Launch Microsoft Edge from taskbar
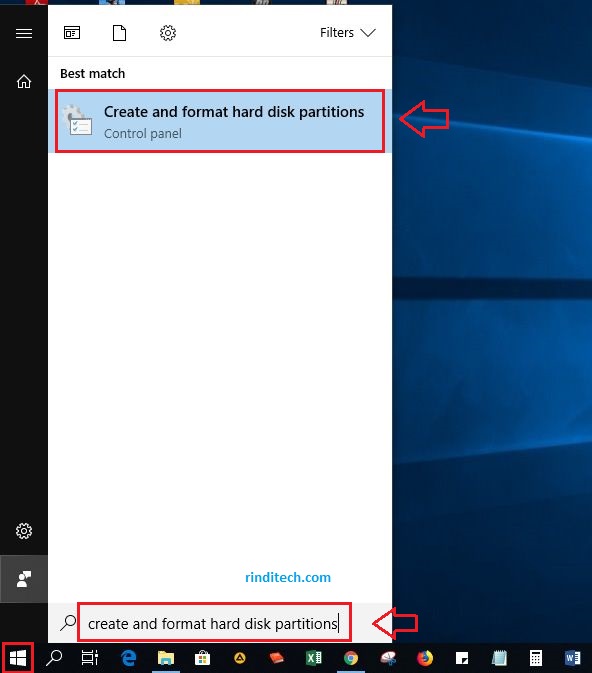 tap(128, 658)
